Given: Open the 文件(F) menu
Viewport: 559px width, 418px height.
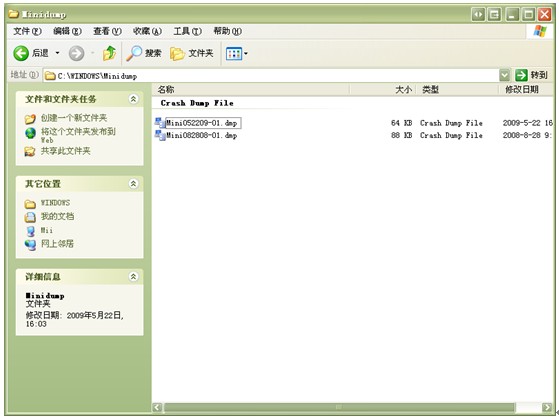Looking at the screenshot, I should click(27, 31).
